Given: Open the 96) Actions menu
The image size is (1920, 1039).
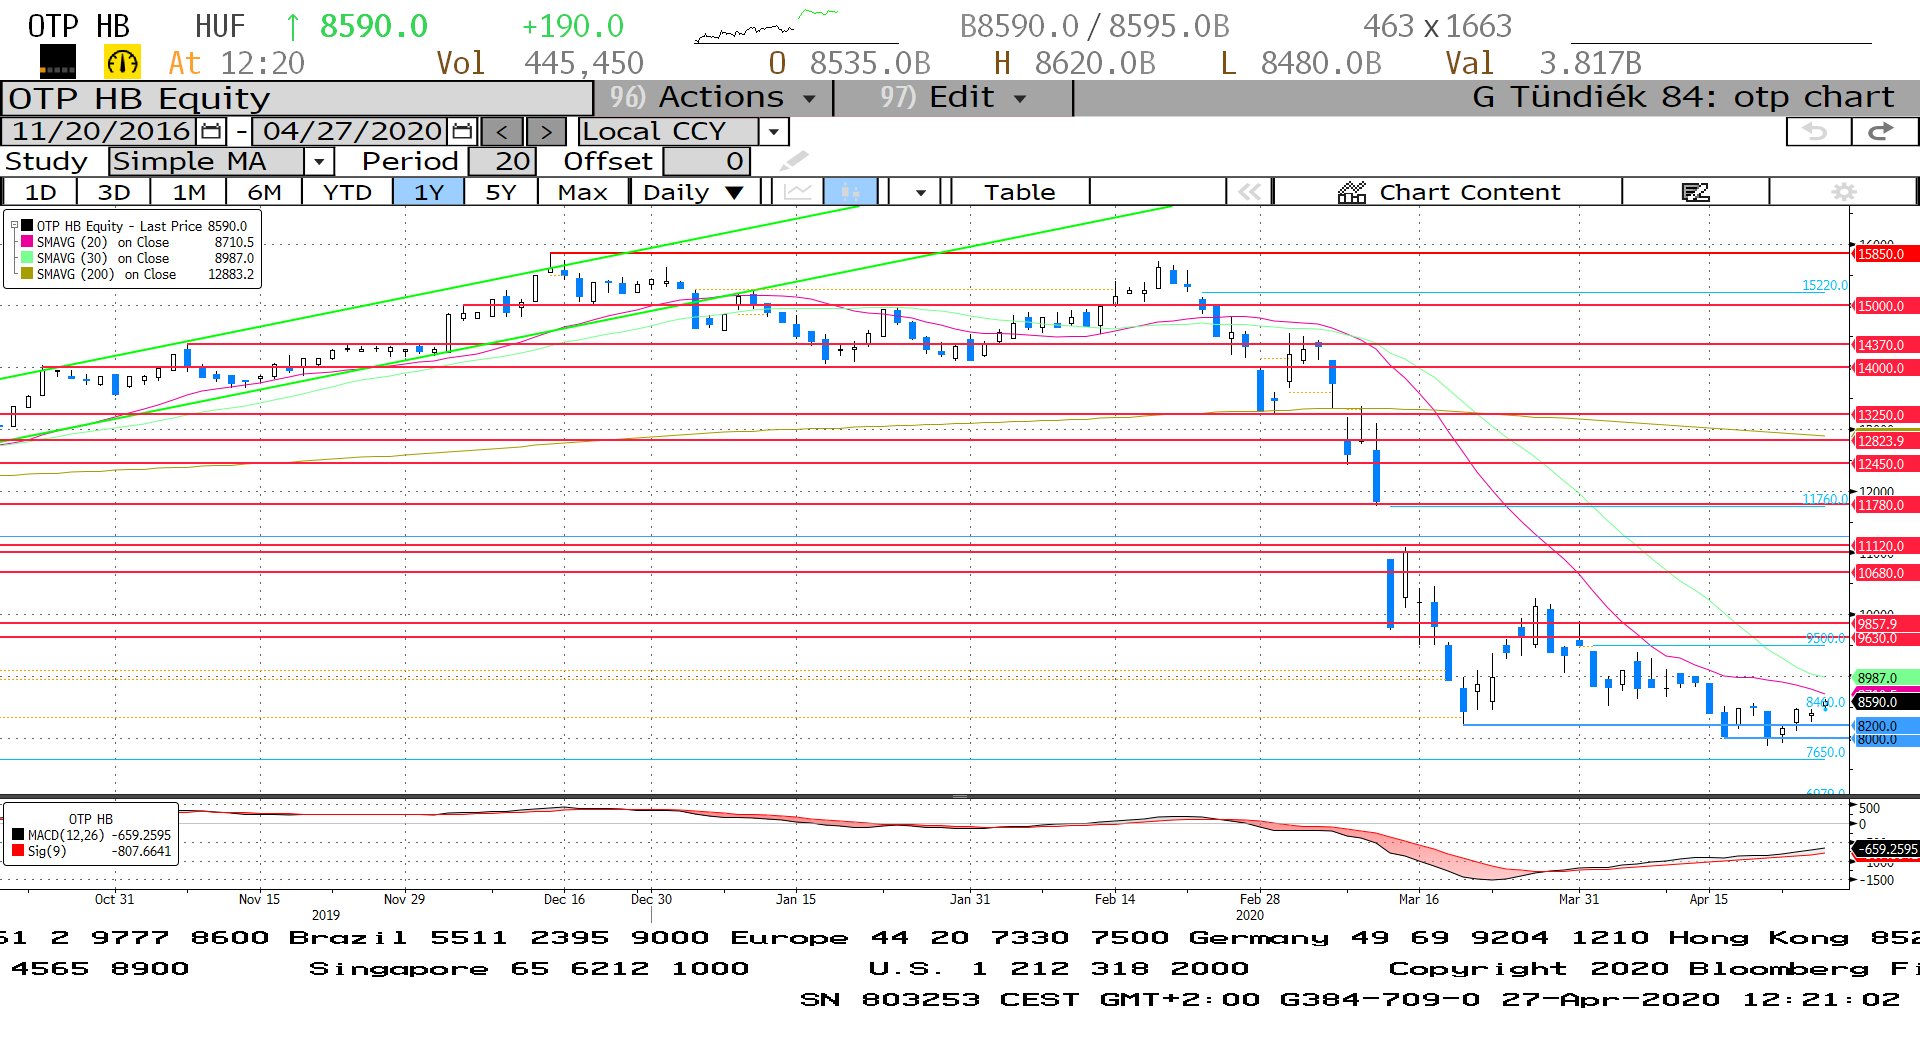Looking at the screenshot, I should (713, 97).
